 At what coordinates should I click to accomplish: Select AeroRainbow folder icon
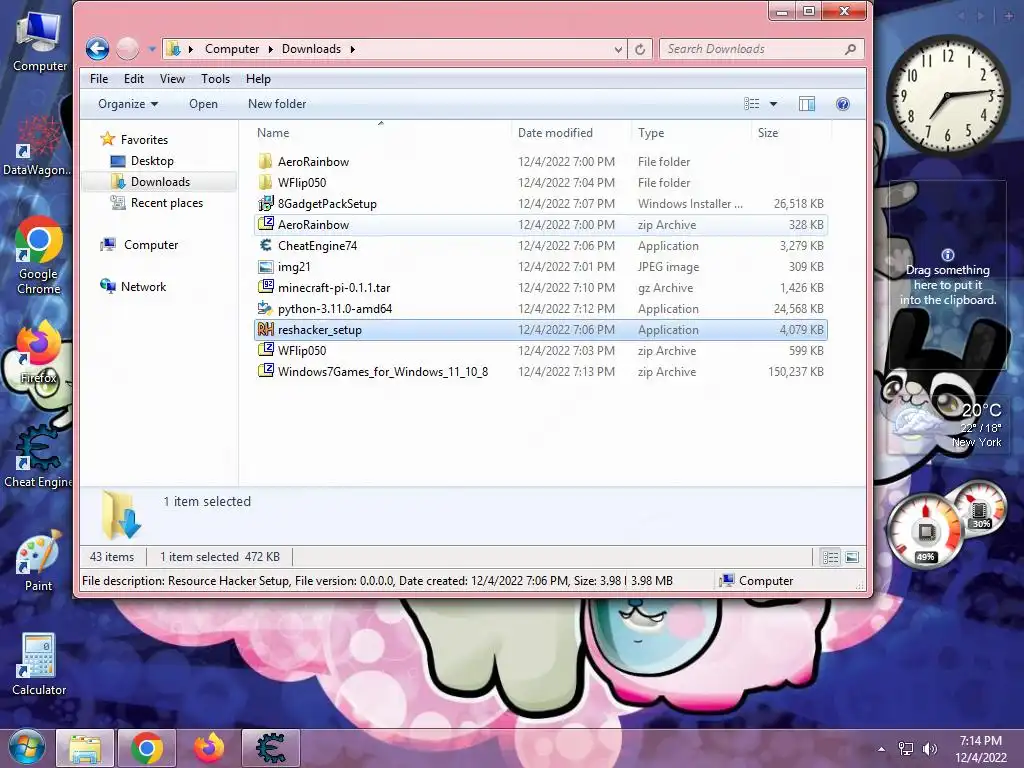pos(265,161)
